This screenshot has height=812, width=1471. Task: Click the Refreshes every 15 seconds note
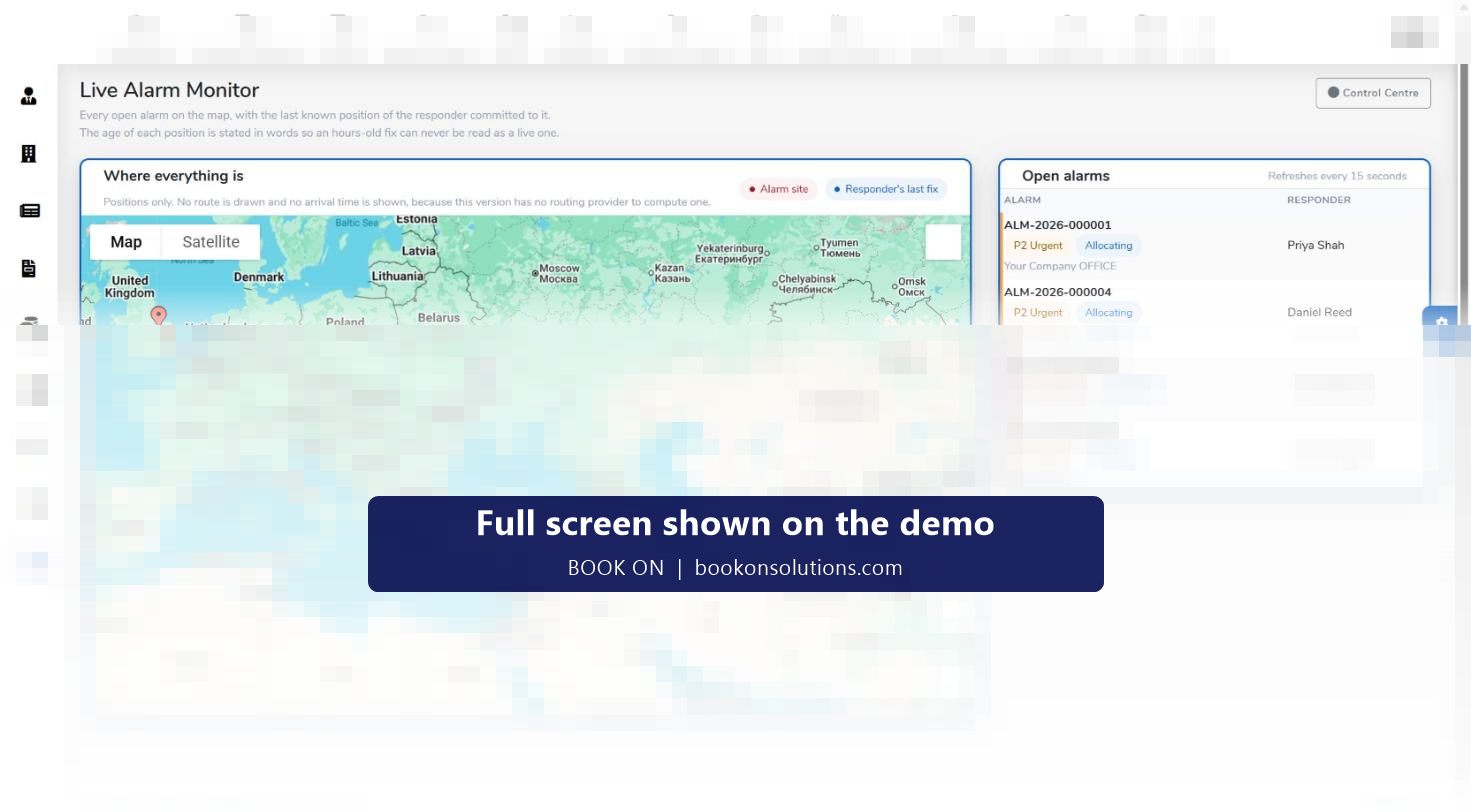pyautogui.click(x=1337, y=176)
